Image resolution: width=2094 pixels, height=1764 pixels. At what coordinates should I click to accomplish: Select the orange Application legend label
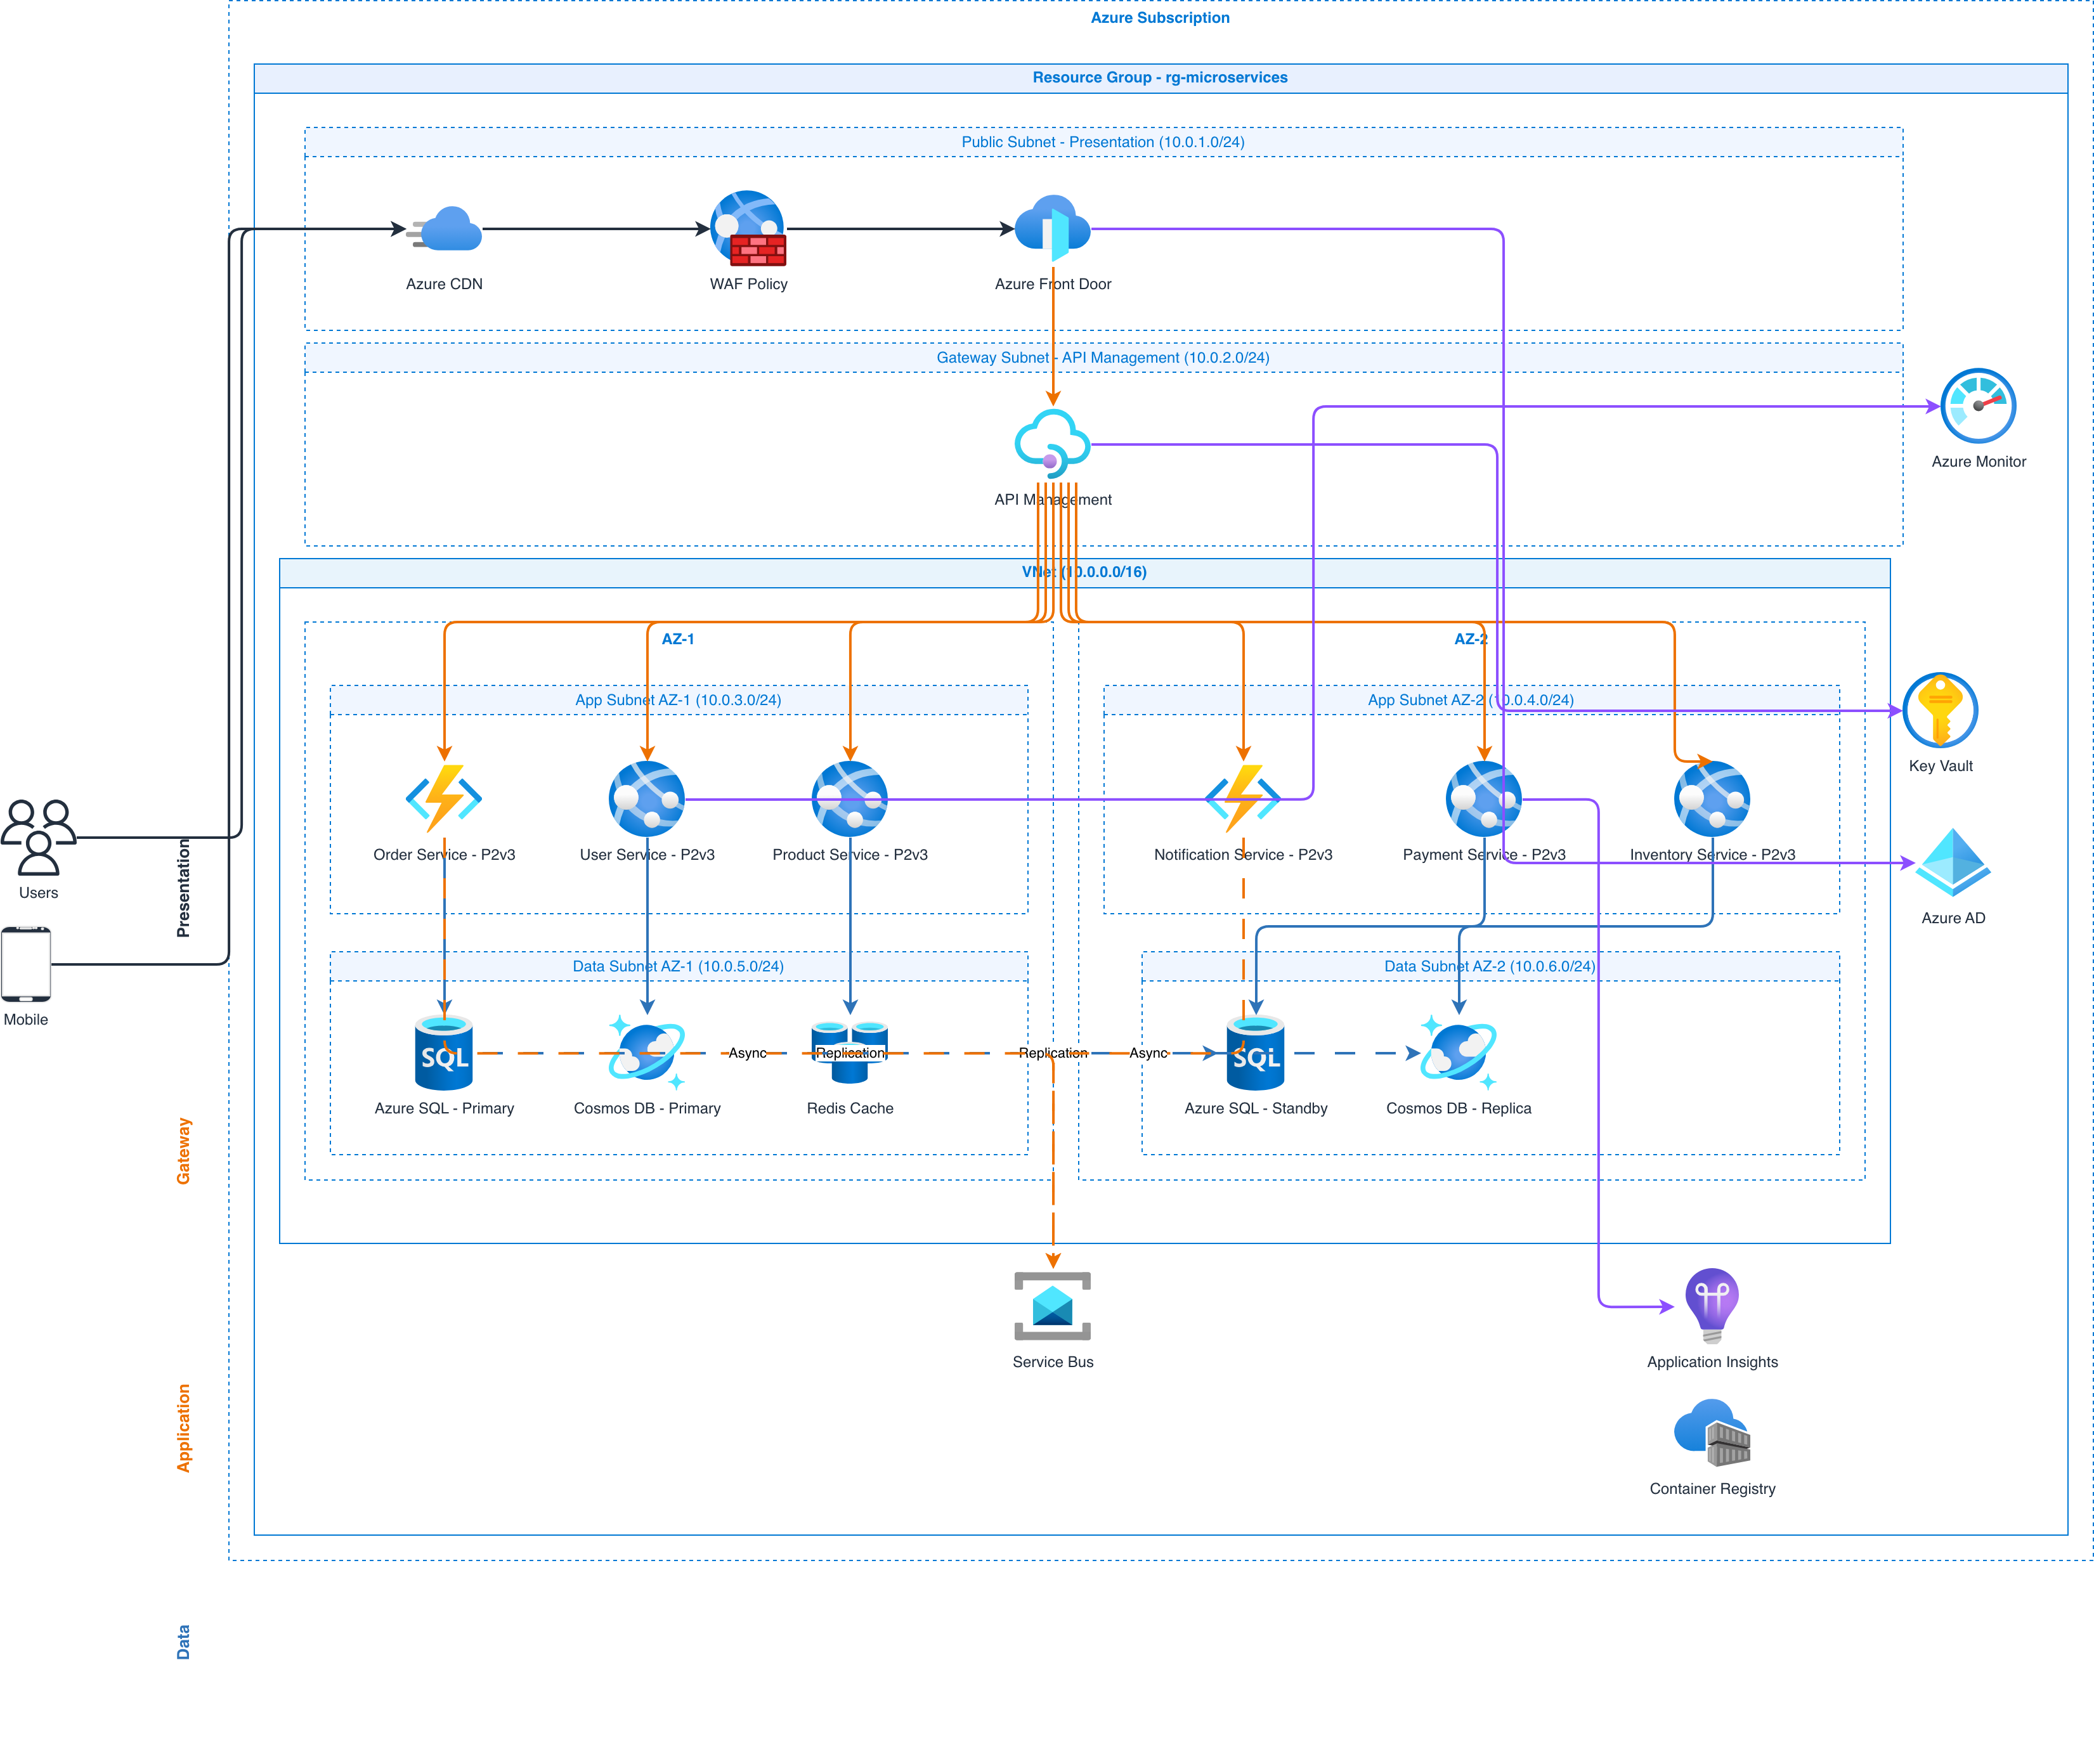pyautogui.click(x=183, y=1428)
